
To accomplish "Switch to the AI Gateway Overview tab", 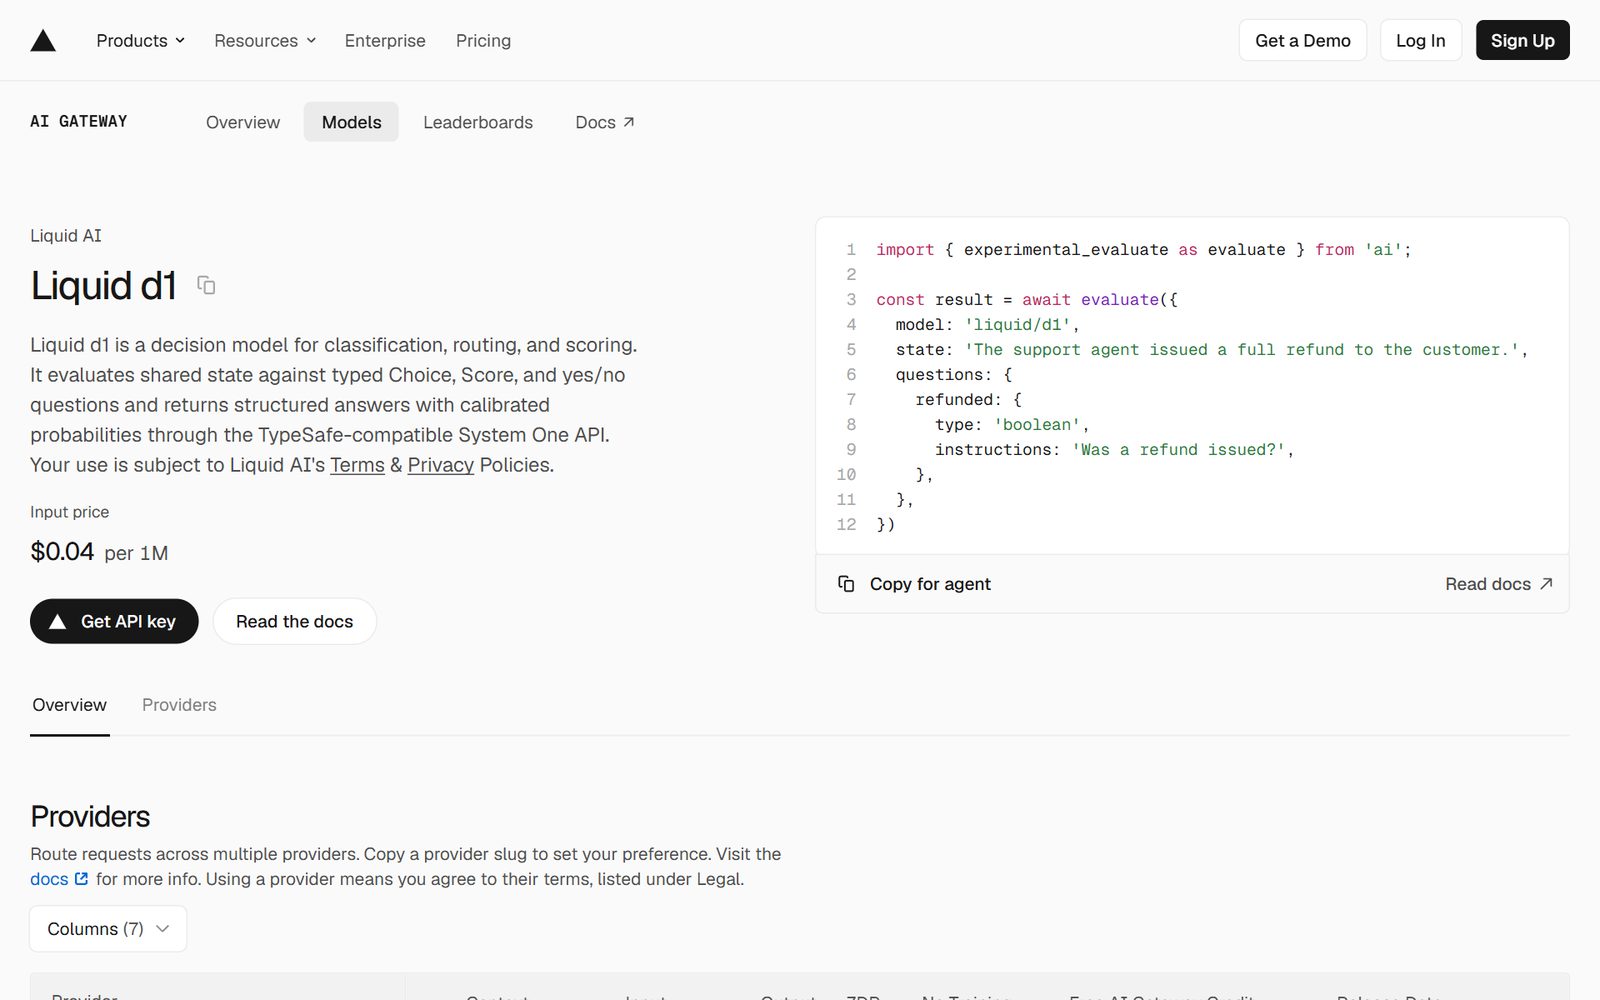I will pos(243,122).
